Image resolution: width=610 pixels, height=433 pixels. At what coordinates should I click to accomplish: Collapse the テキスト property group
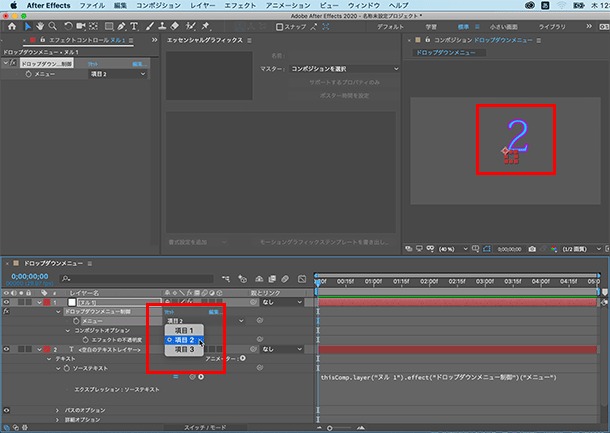click(49, 359)
